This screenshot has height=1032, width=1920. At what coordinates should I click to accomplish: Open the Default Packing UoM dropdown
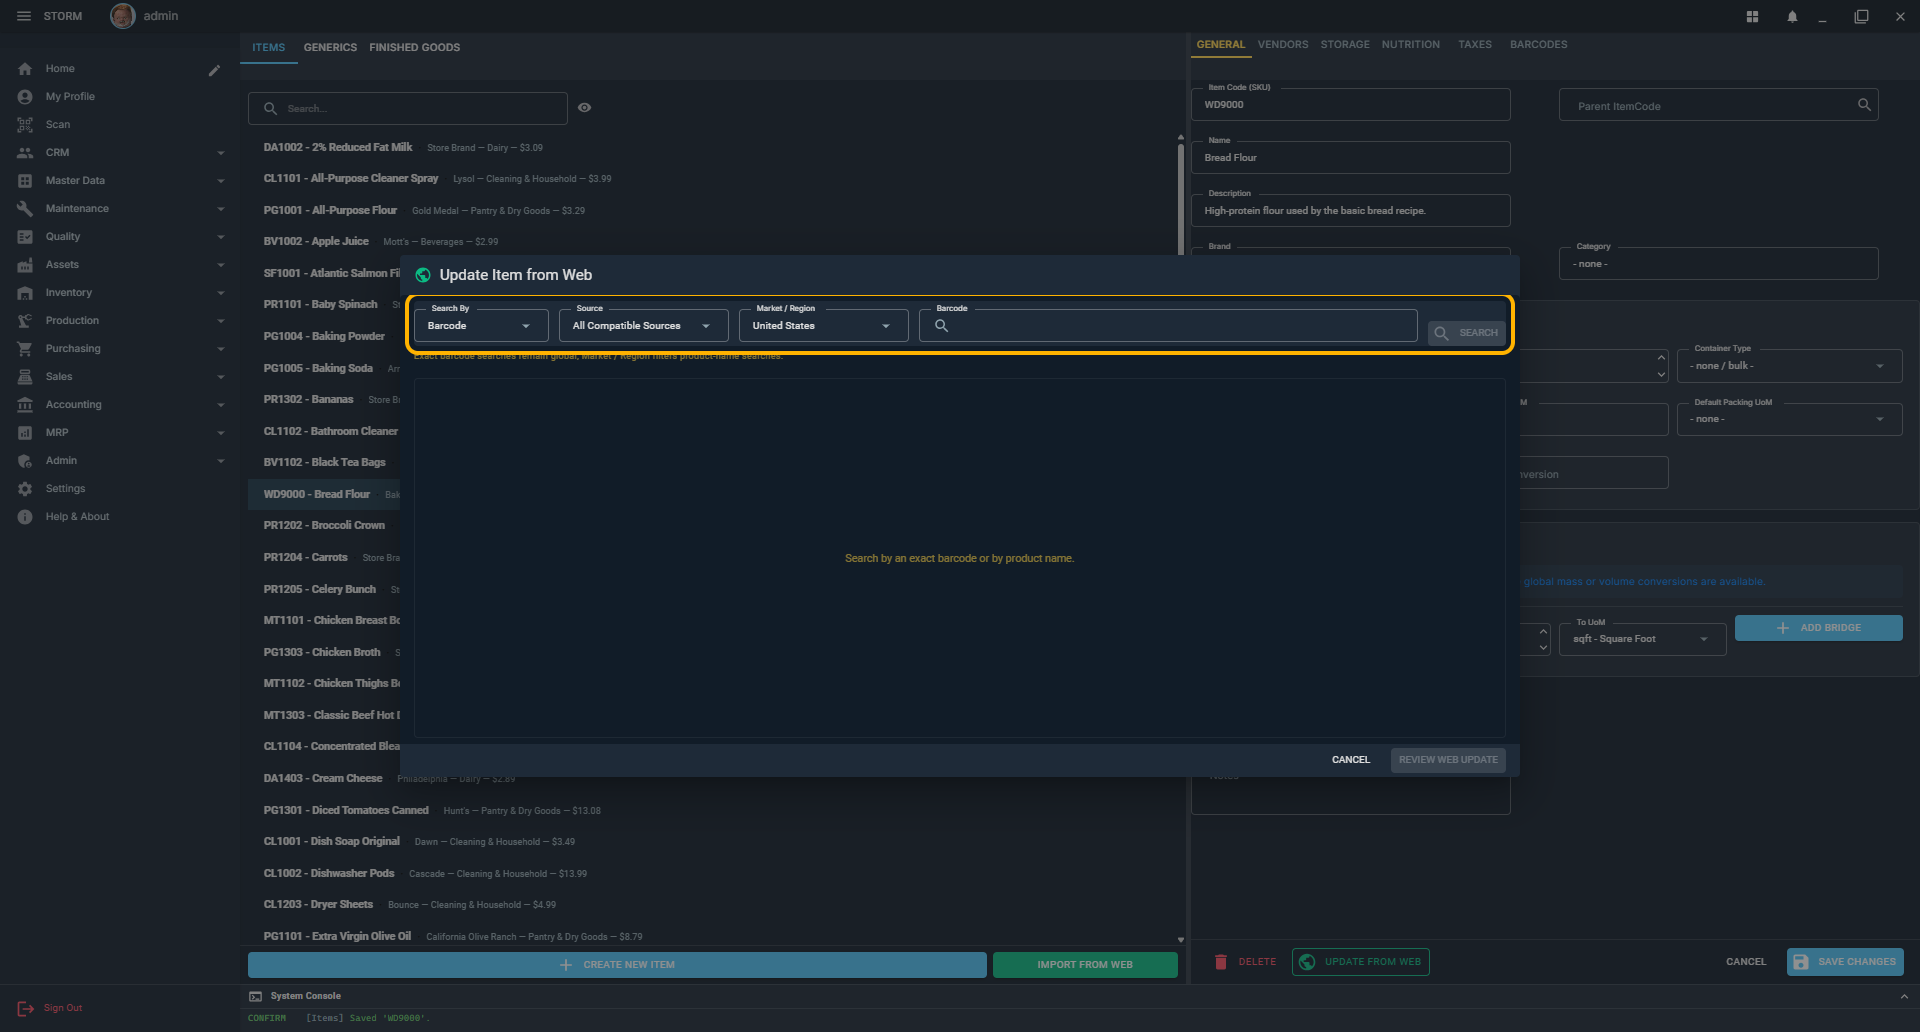pyautogui.click(x=1789, y=419)
